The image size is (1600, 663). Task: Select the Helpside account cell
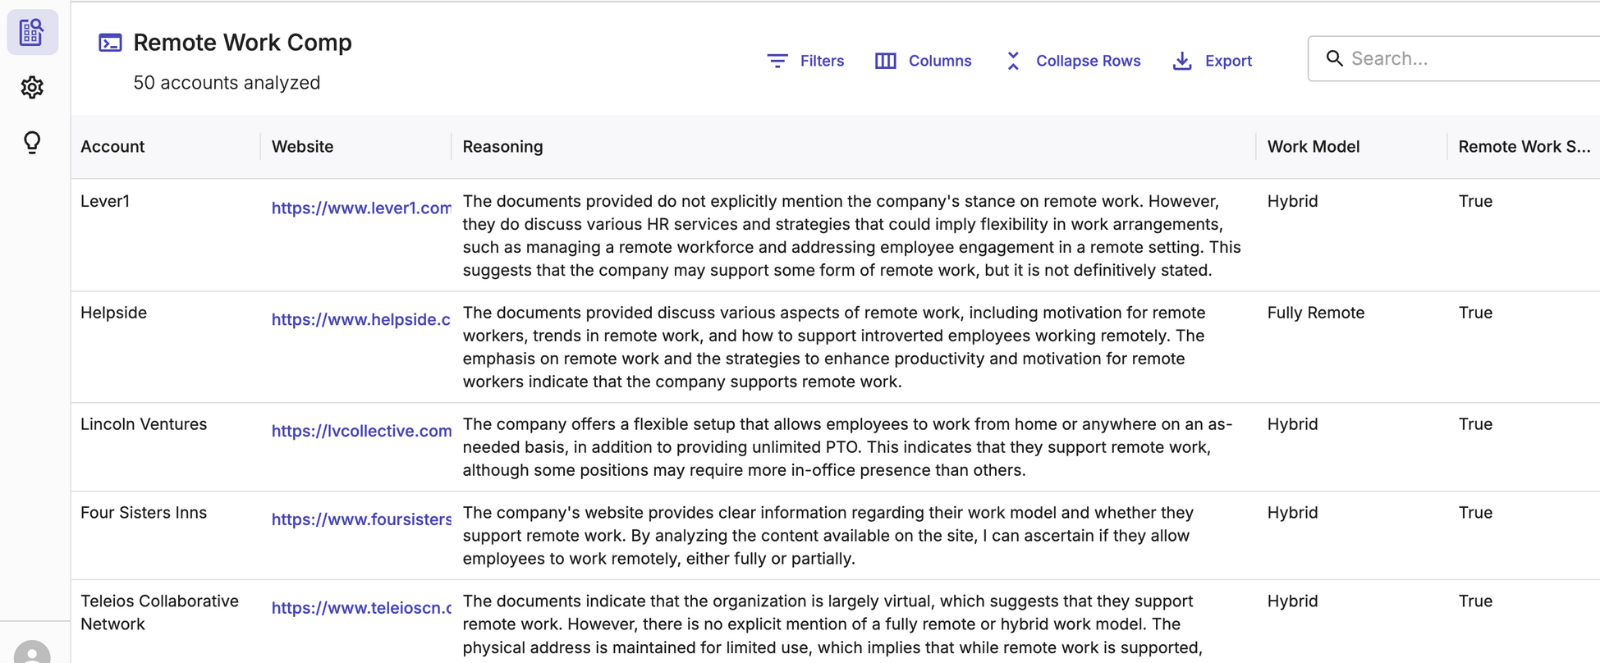(113, 313)
